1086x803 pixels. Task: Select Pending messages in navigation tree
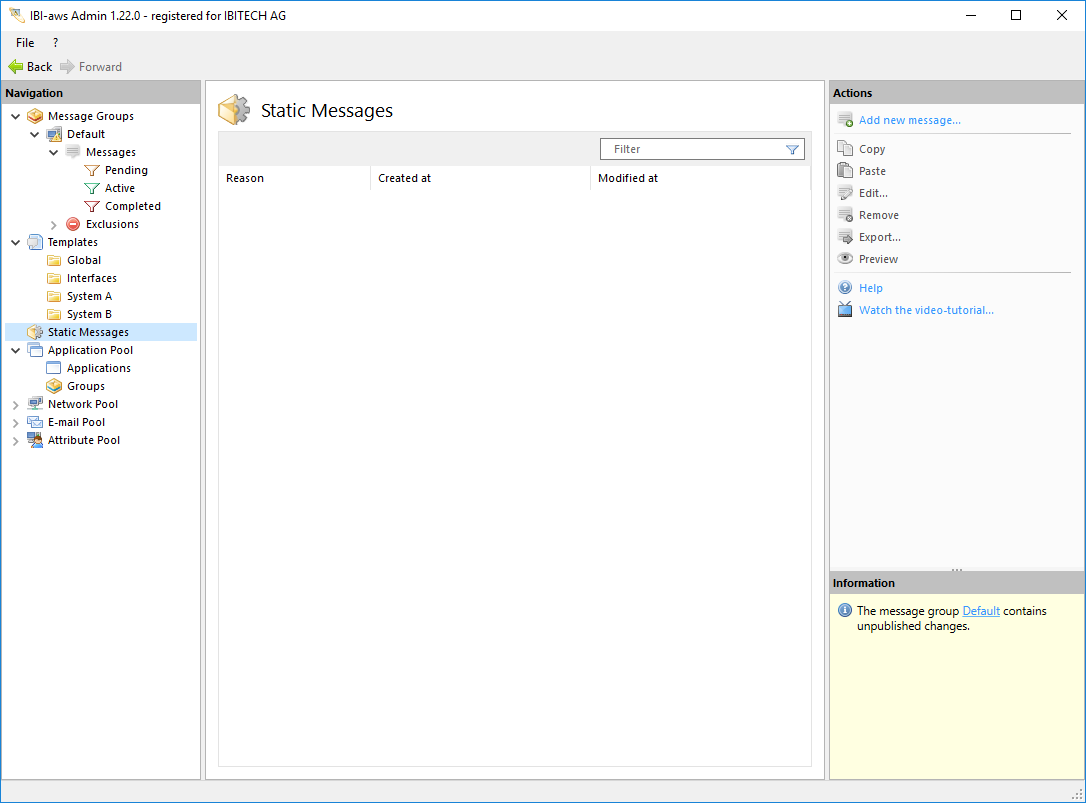pyautogui.click(x=126, y=170)
